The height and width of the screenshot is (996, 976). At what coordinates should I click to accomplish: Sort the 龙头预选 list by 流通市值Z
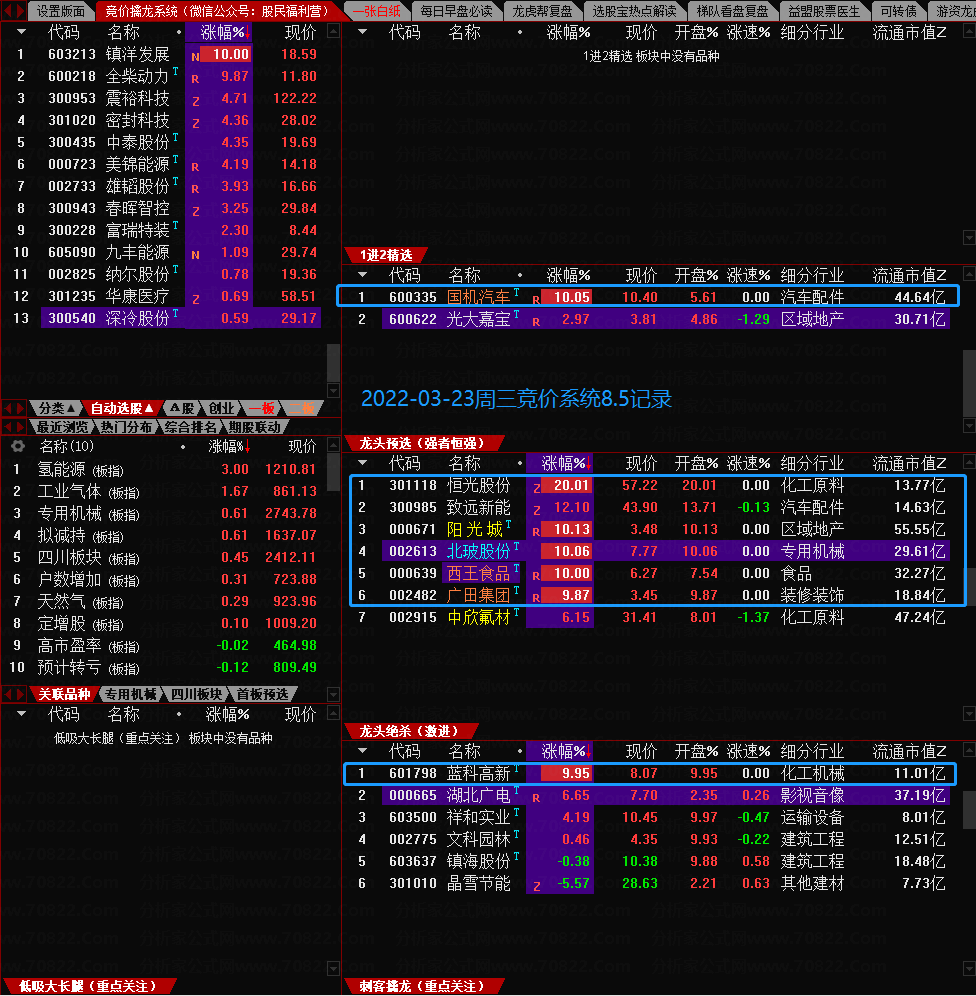(x=908, y=463)
